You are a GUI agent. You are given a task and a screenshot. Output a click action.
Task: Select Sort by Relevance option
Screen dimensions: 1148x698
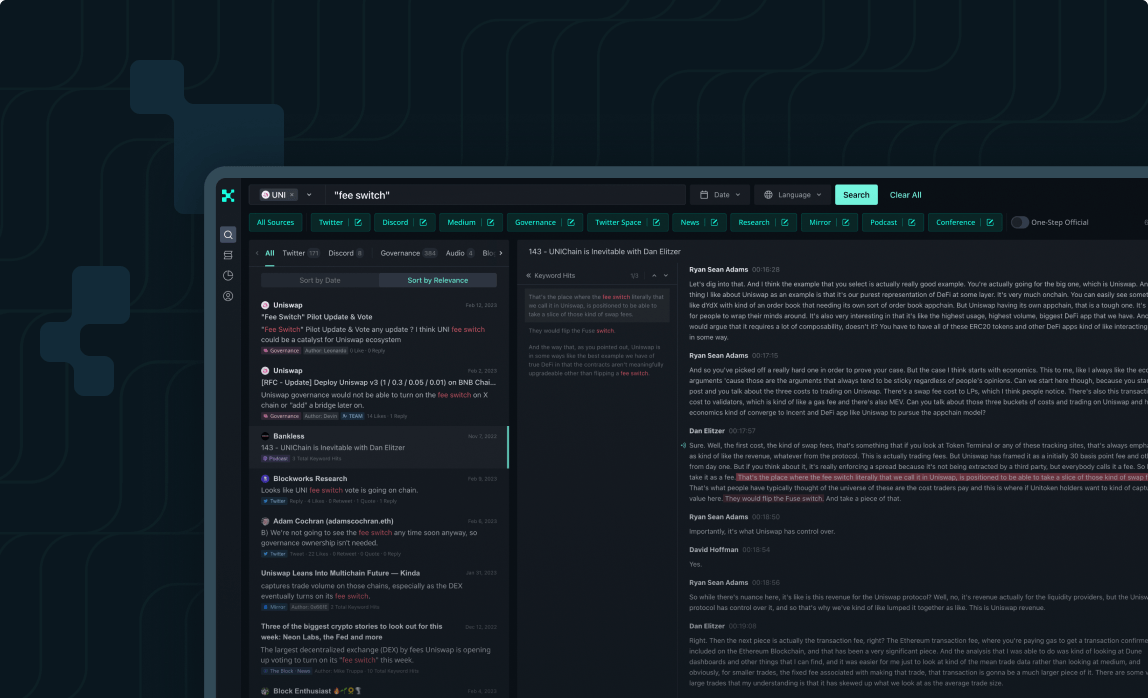[438, 280]
